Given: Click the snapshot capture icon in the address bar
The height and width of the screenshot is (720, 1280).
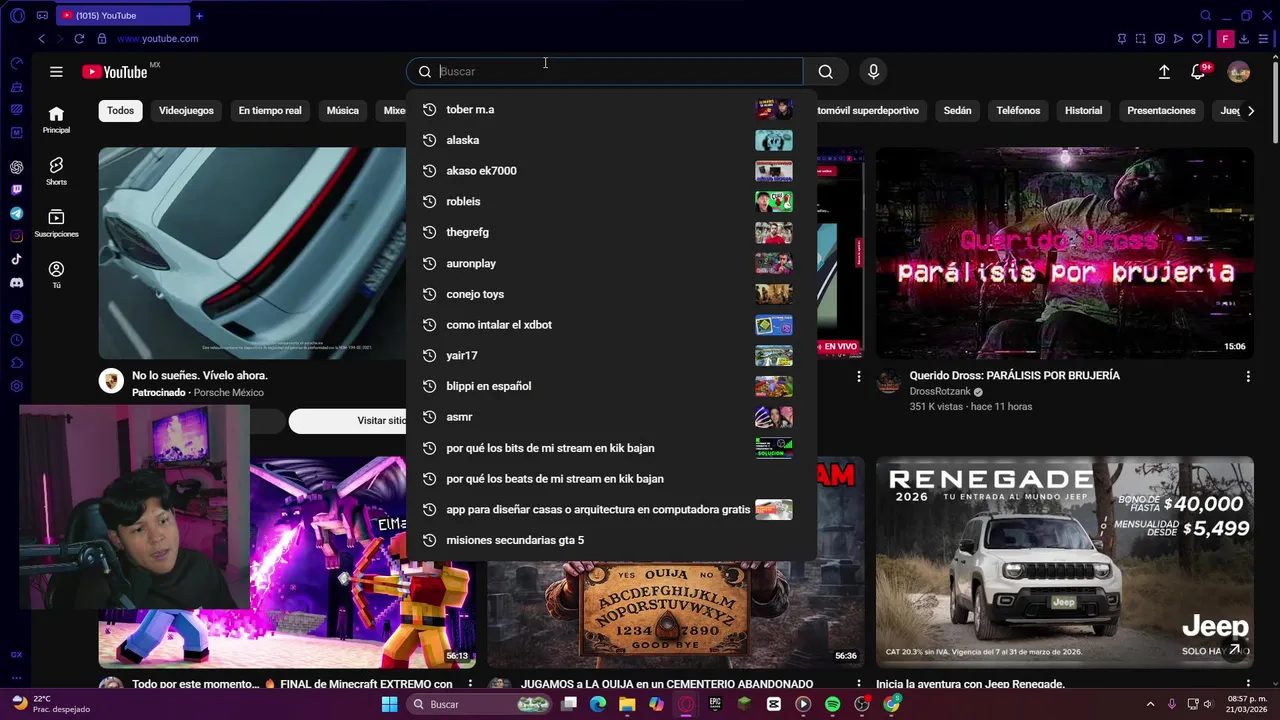Looking at the screenshot, I should [x=1140, y=39].
